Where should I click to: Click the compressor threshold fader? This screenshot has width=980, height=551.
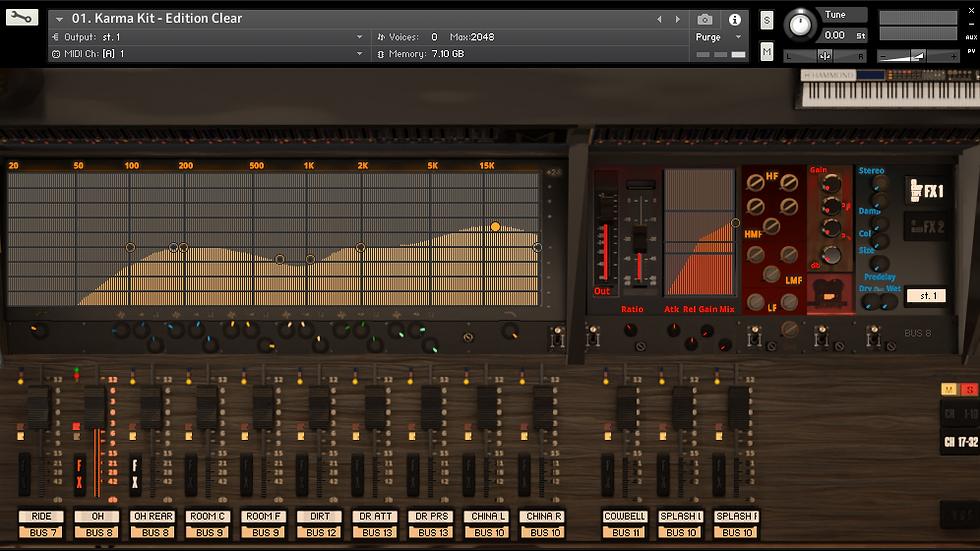[639, 240]
